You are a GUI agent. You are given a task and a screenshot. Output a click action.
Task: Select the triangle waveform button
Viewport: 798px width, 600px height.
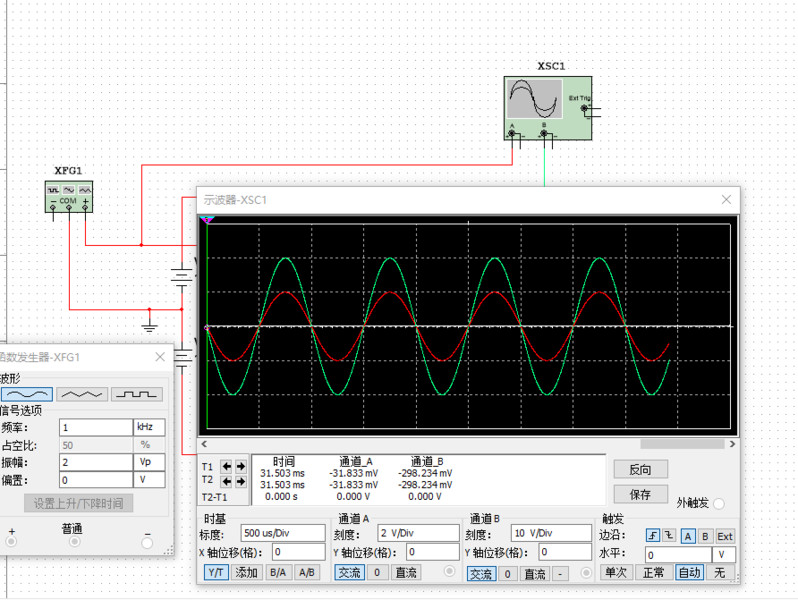pos(82,394)
